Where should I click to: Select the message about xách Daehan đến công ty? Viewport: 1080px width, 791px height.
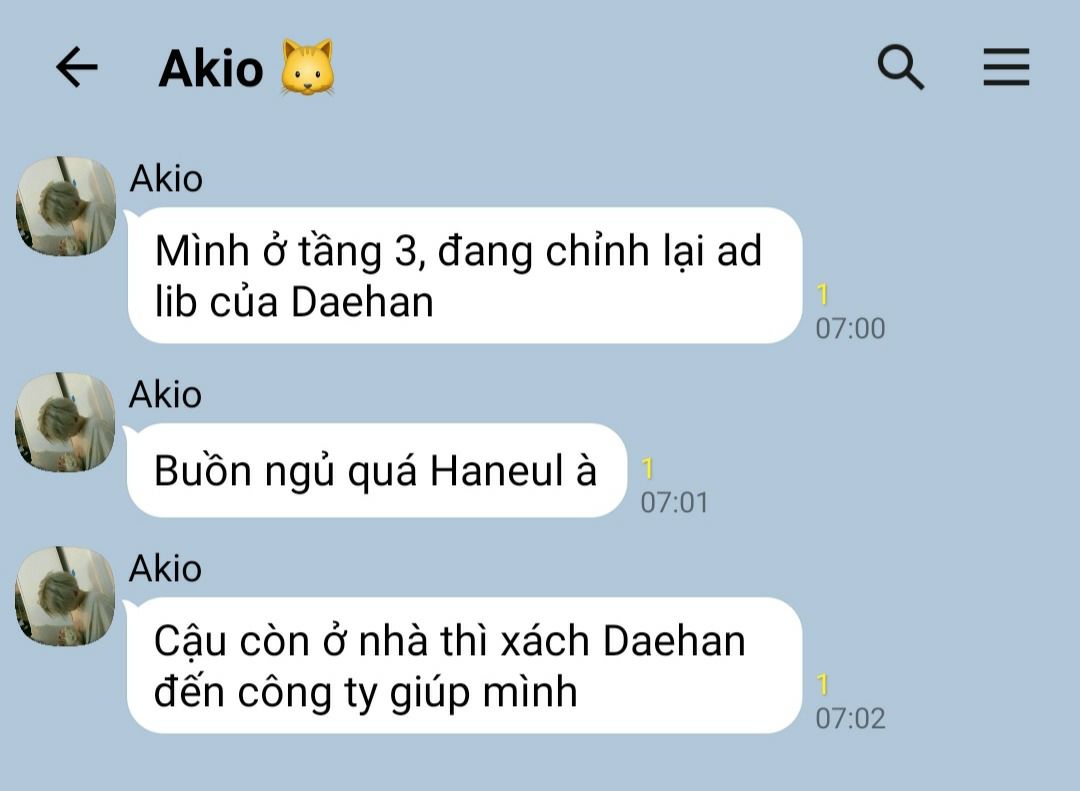(465, 665)
